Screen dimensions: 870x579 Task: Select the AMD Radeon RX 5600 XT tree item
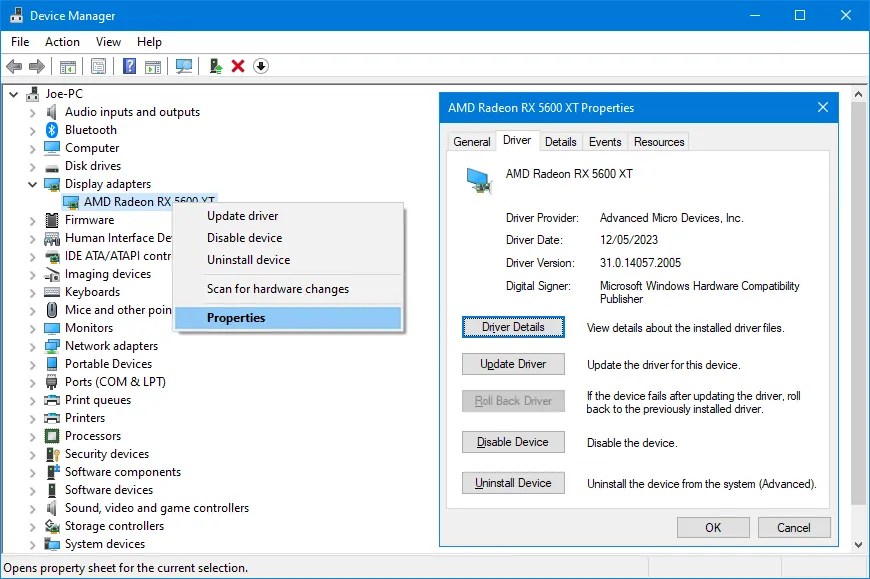coord(139,202)
